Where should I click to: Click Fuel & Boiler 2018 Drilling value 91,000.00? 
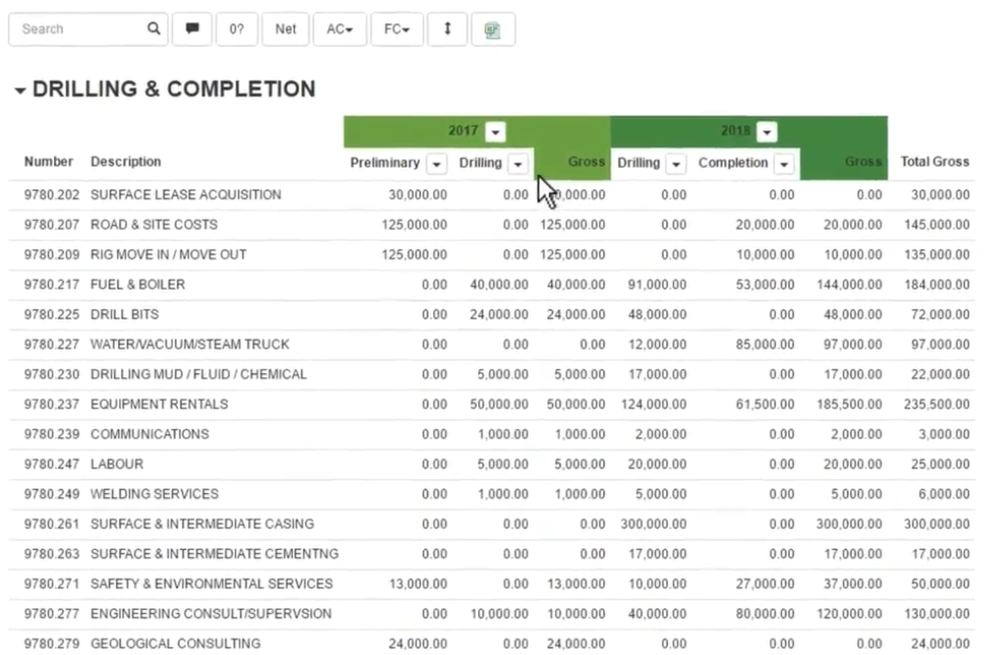tap(657, 284)
